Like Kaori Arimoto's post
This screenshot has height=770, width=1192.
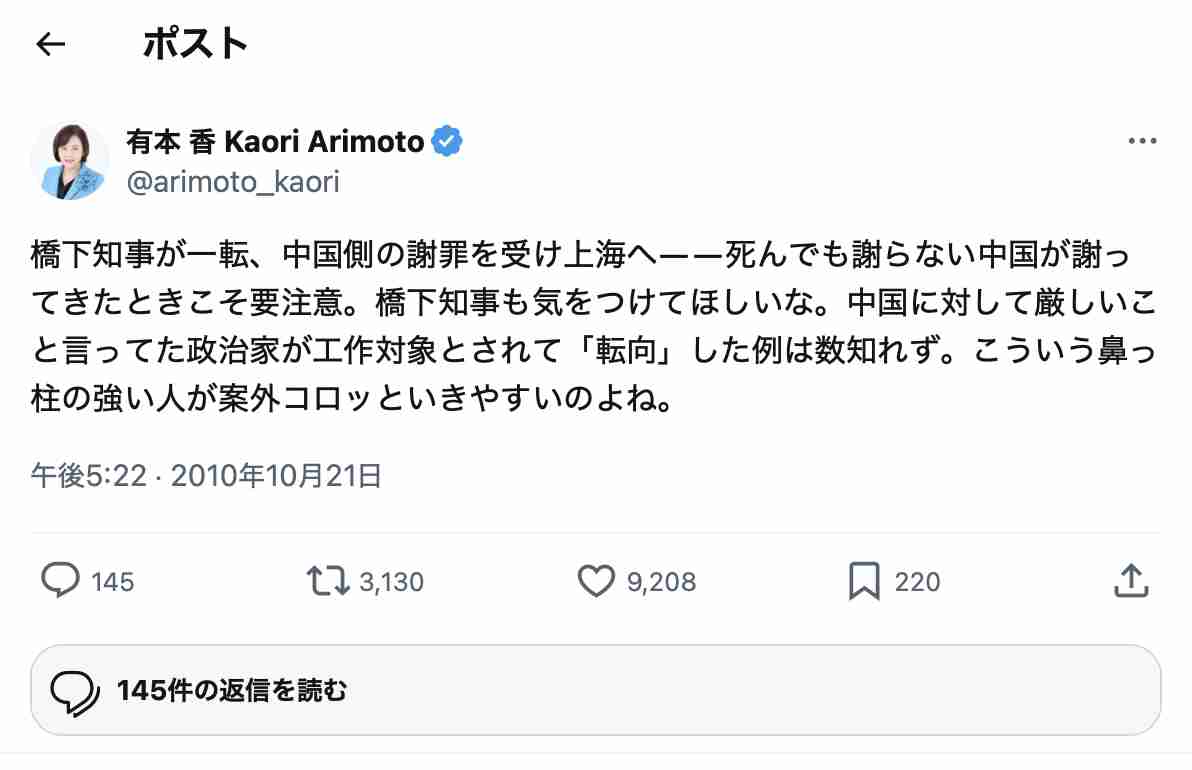pos(596,580)
